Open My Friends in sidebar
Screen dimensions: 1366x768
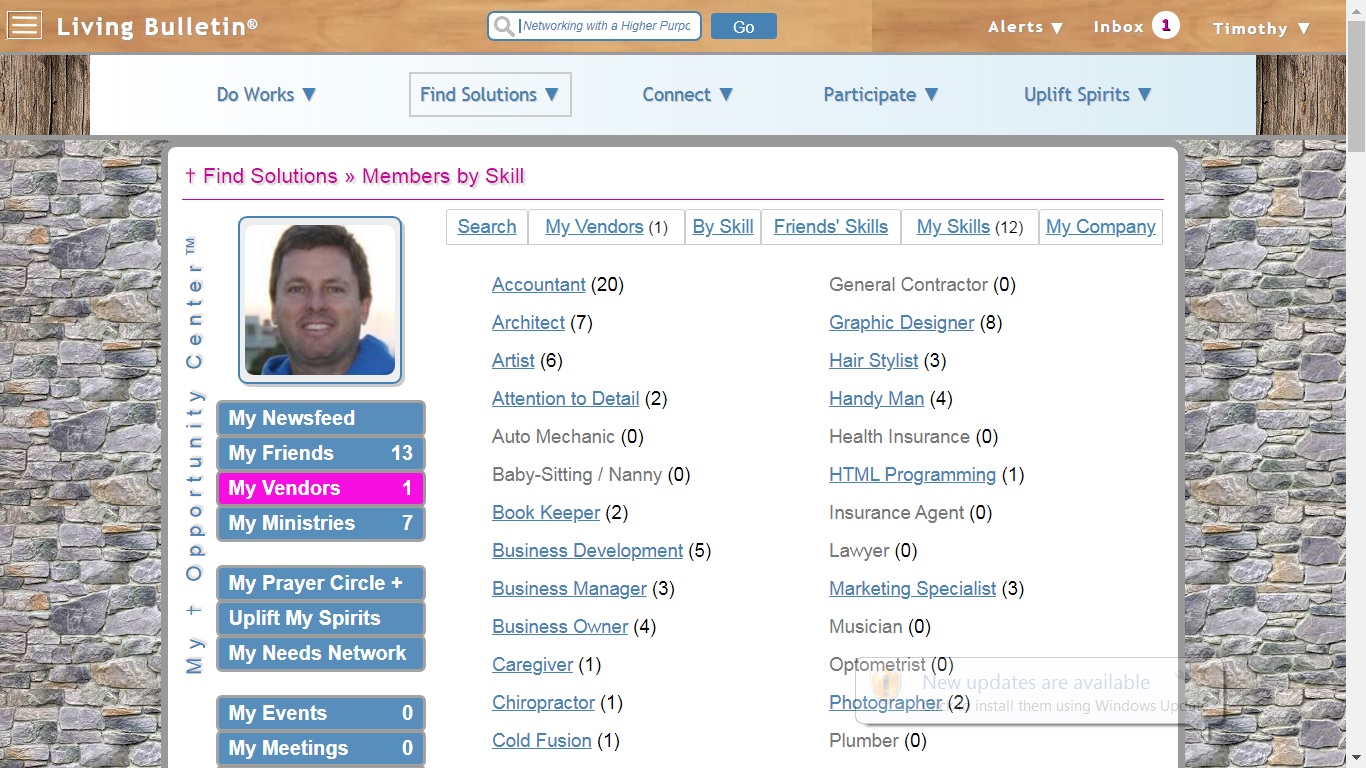click(321, 453)
